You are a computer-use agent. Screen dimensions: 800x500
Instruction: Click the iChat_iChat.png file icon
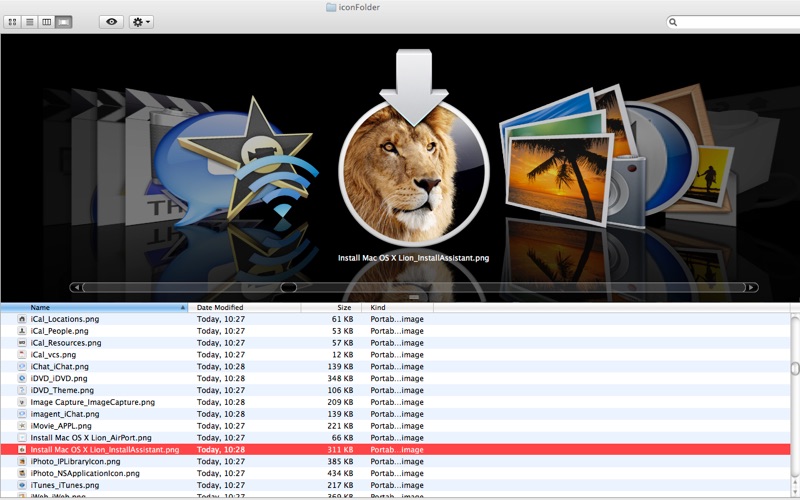click(22, 366)
